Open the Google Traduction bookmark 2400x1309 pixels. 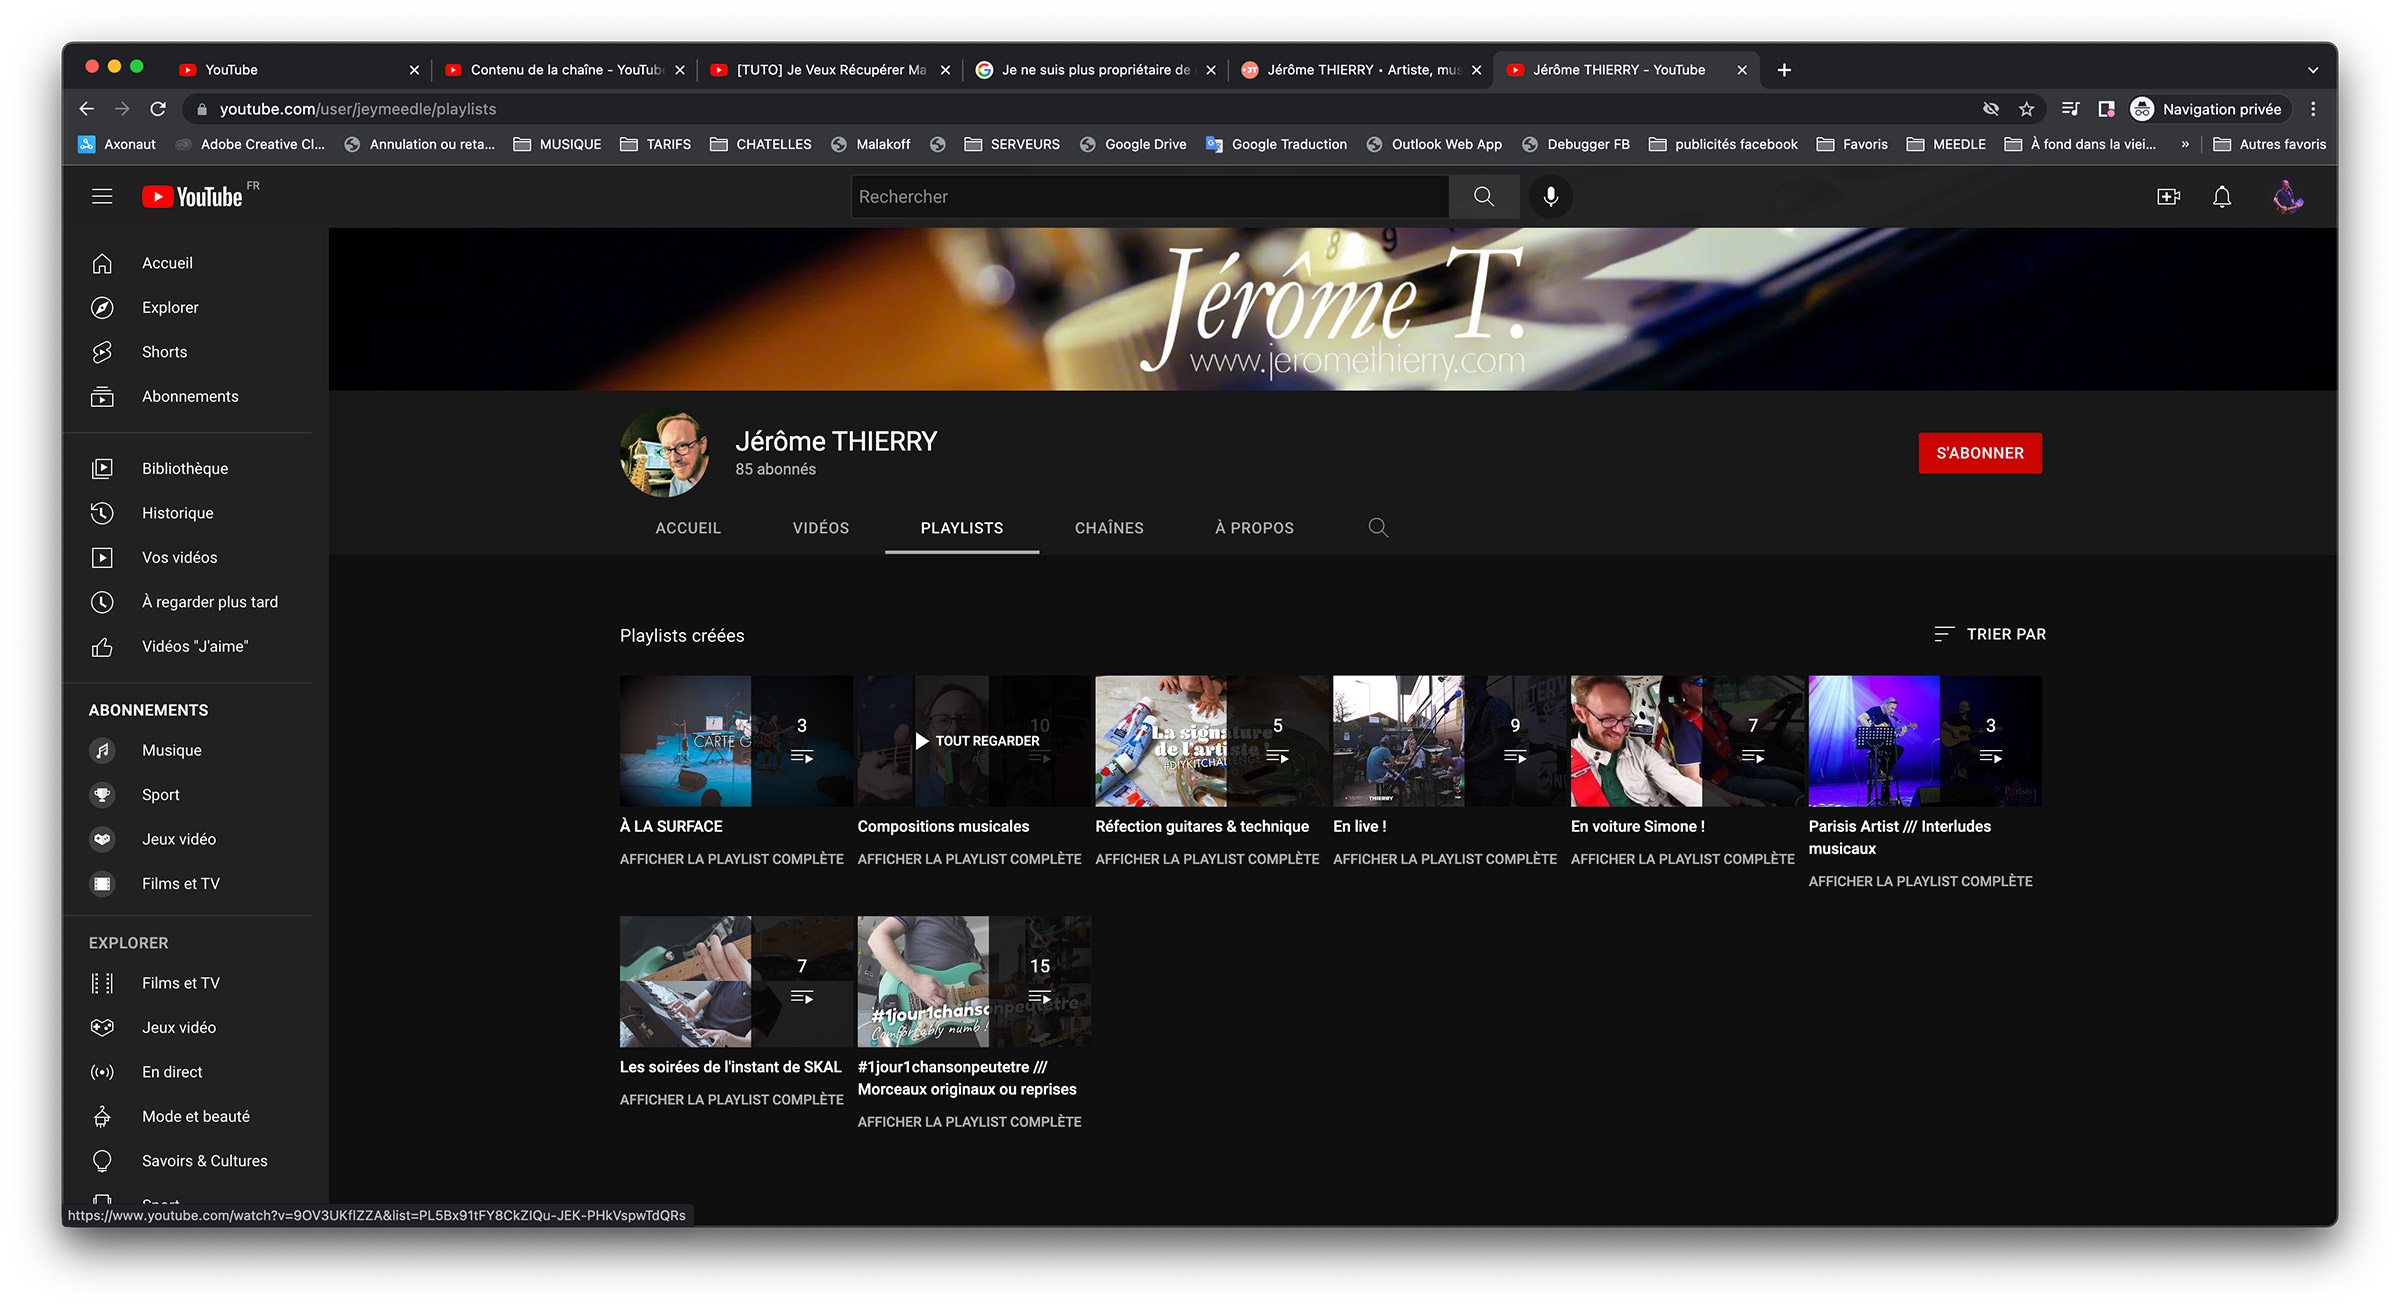coord(1277,144)
